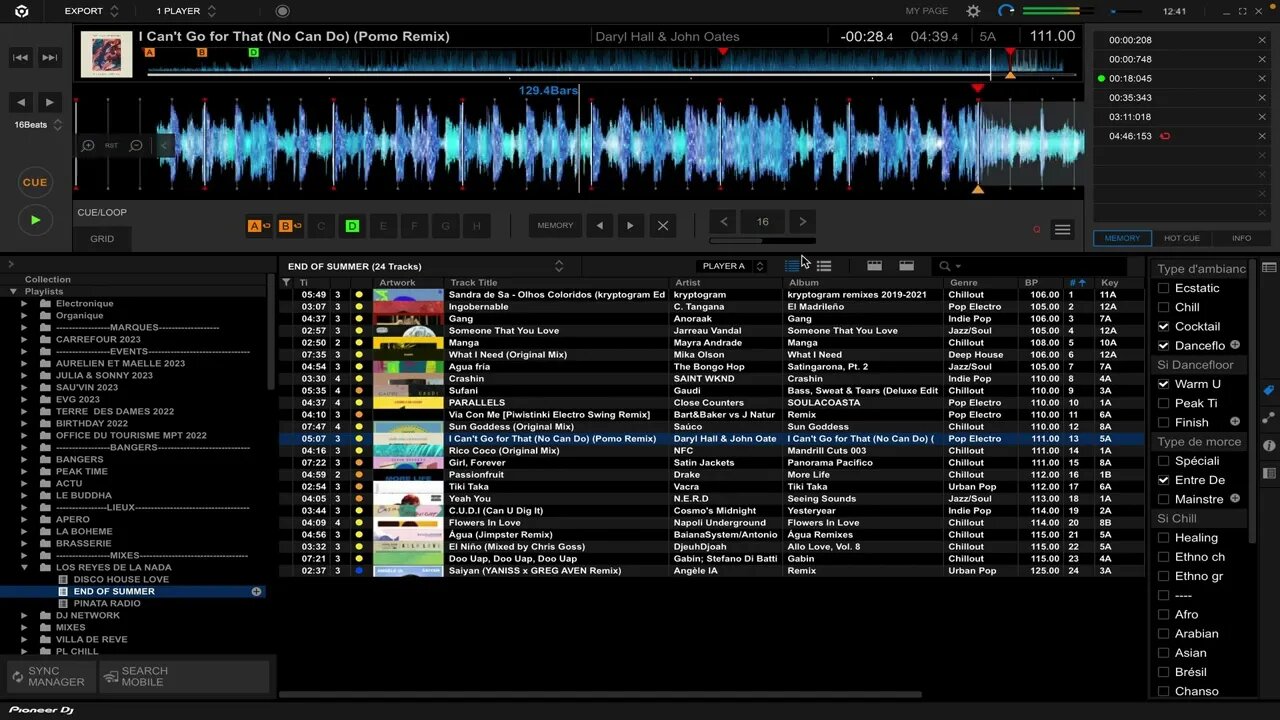Open the GRID panel
Screen dimensions: 1280x720
[102, 239]
